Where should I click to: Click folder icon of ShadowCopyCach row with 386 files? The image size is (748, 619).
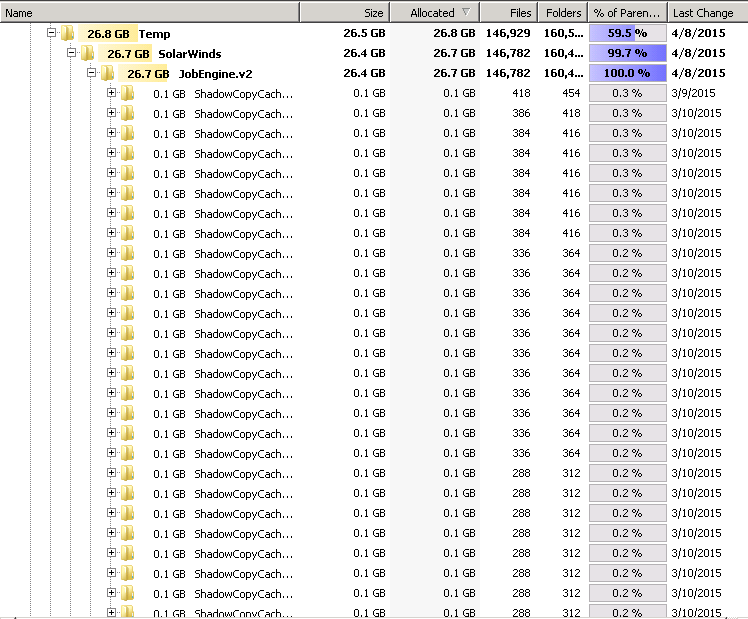127,113
